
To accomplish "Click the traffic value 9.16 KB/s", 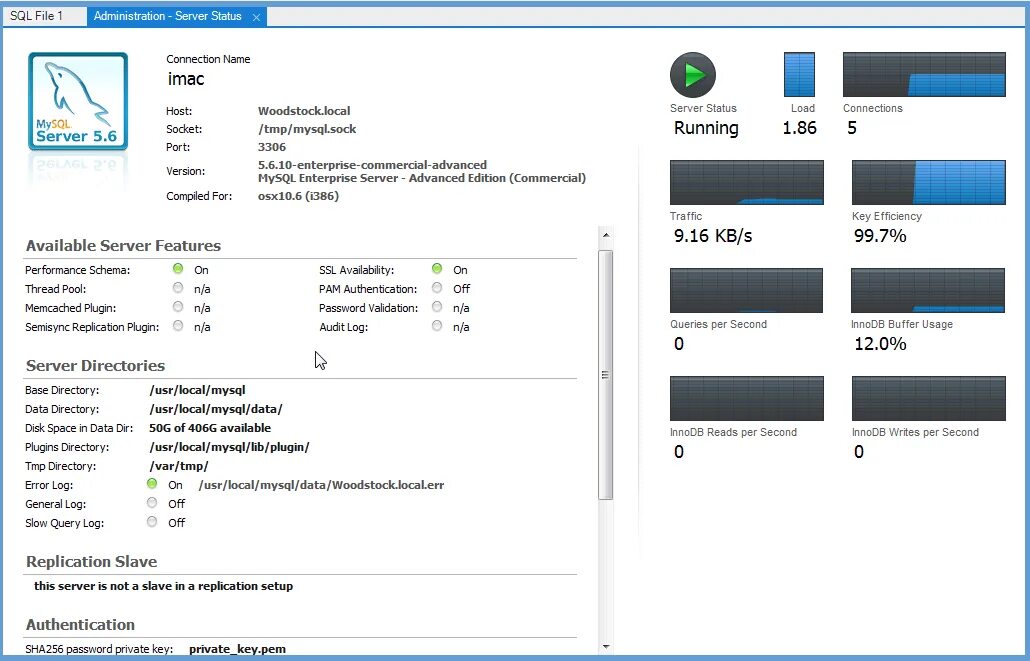I will click(713, 236).
